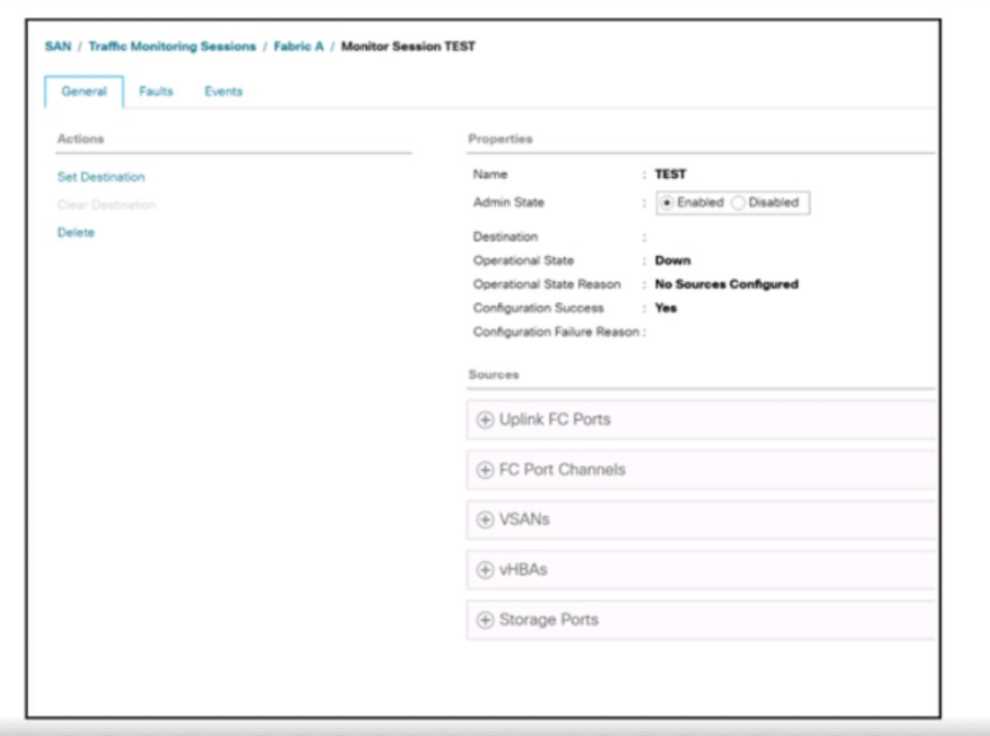Viewport: 990px width, 736px height.
Task: Expand the Uplink FC Ports section label
Action: click(554, 420)
